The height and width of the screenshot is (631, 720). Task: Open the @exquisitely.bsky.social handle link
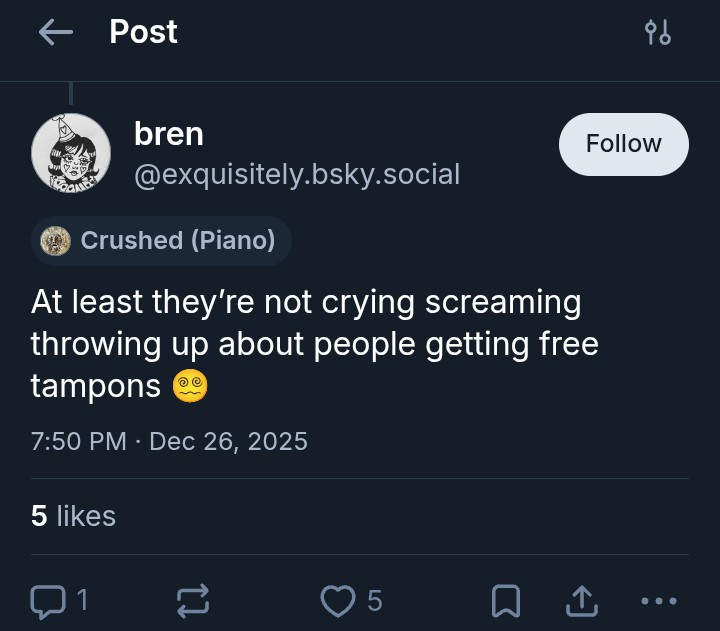click(x=297, y=175)
